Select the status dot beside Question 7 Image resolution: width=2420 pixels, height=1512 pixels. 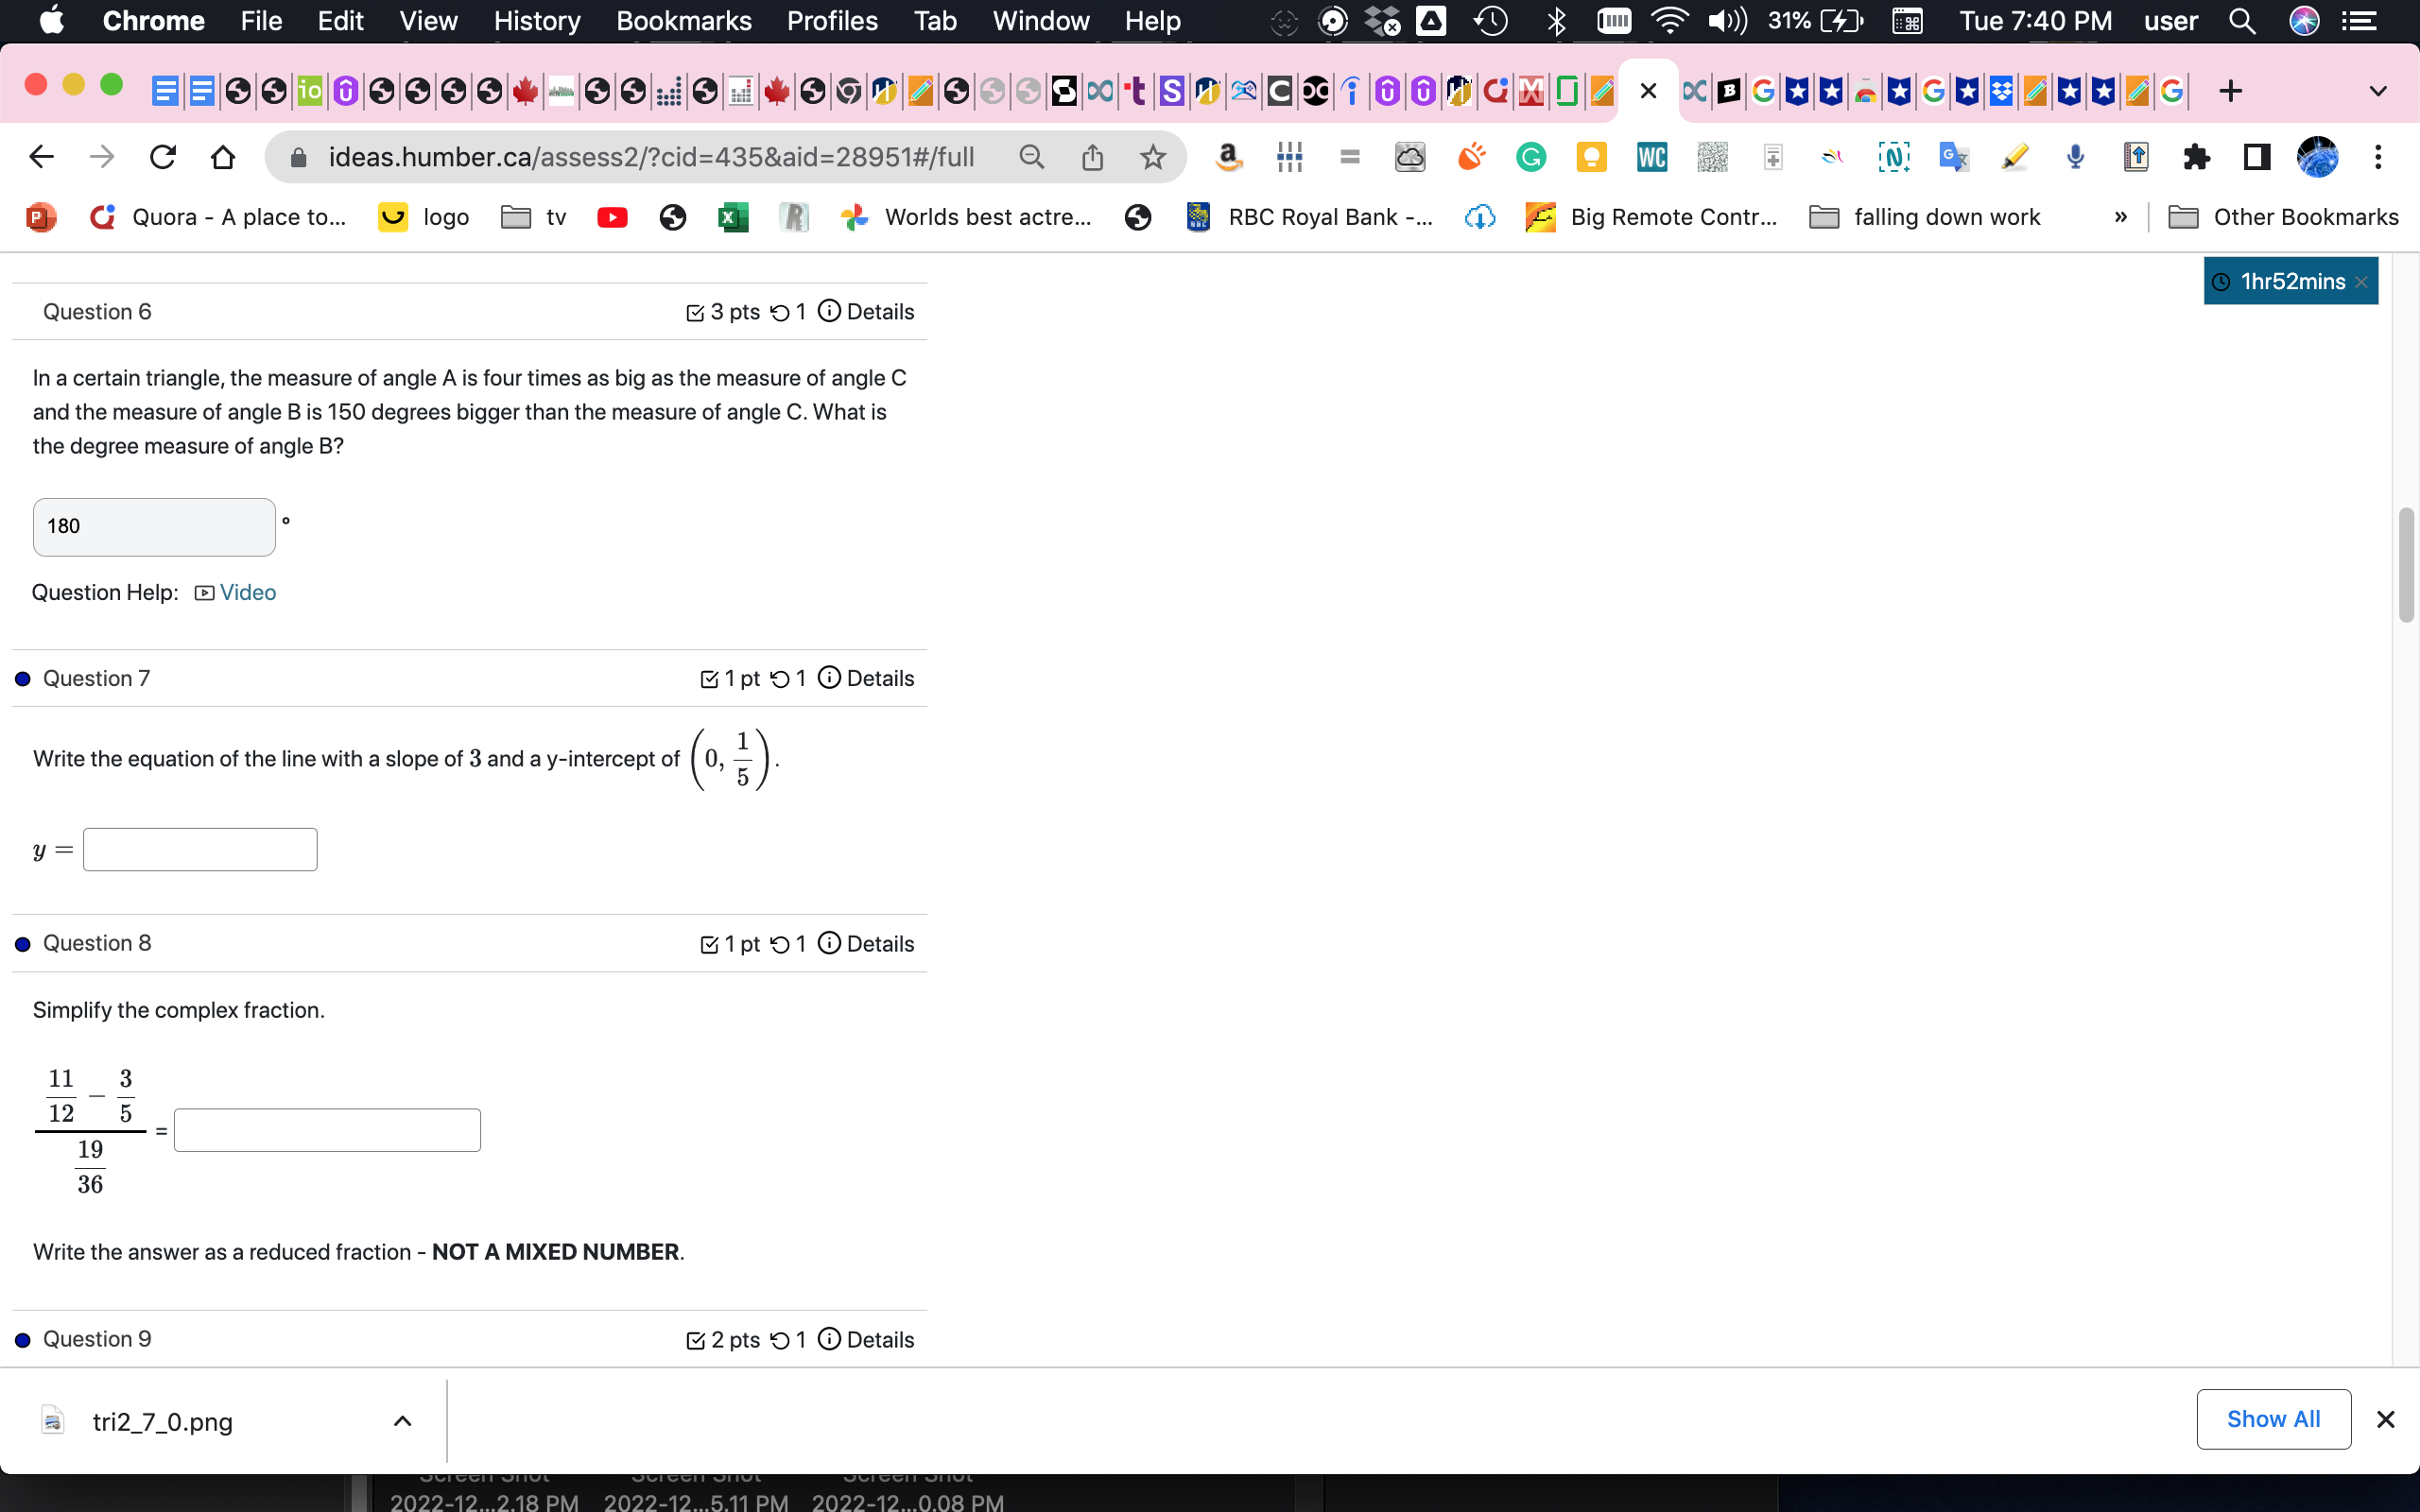tap(22, 678)
